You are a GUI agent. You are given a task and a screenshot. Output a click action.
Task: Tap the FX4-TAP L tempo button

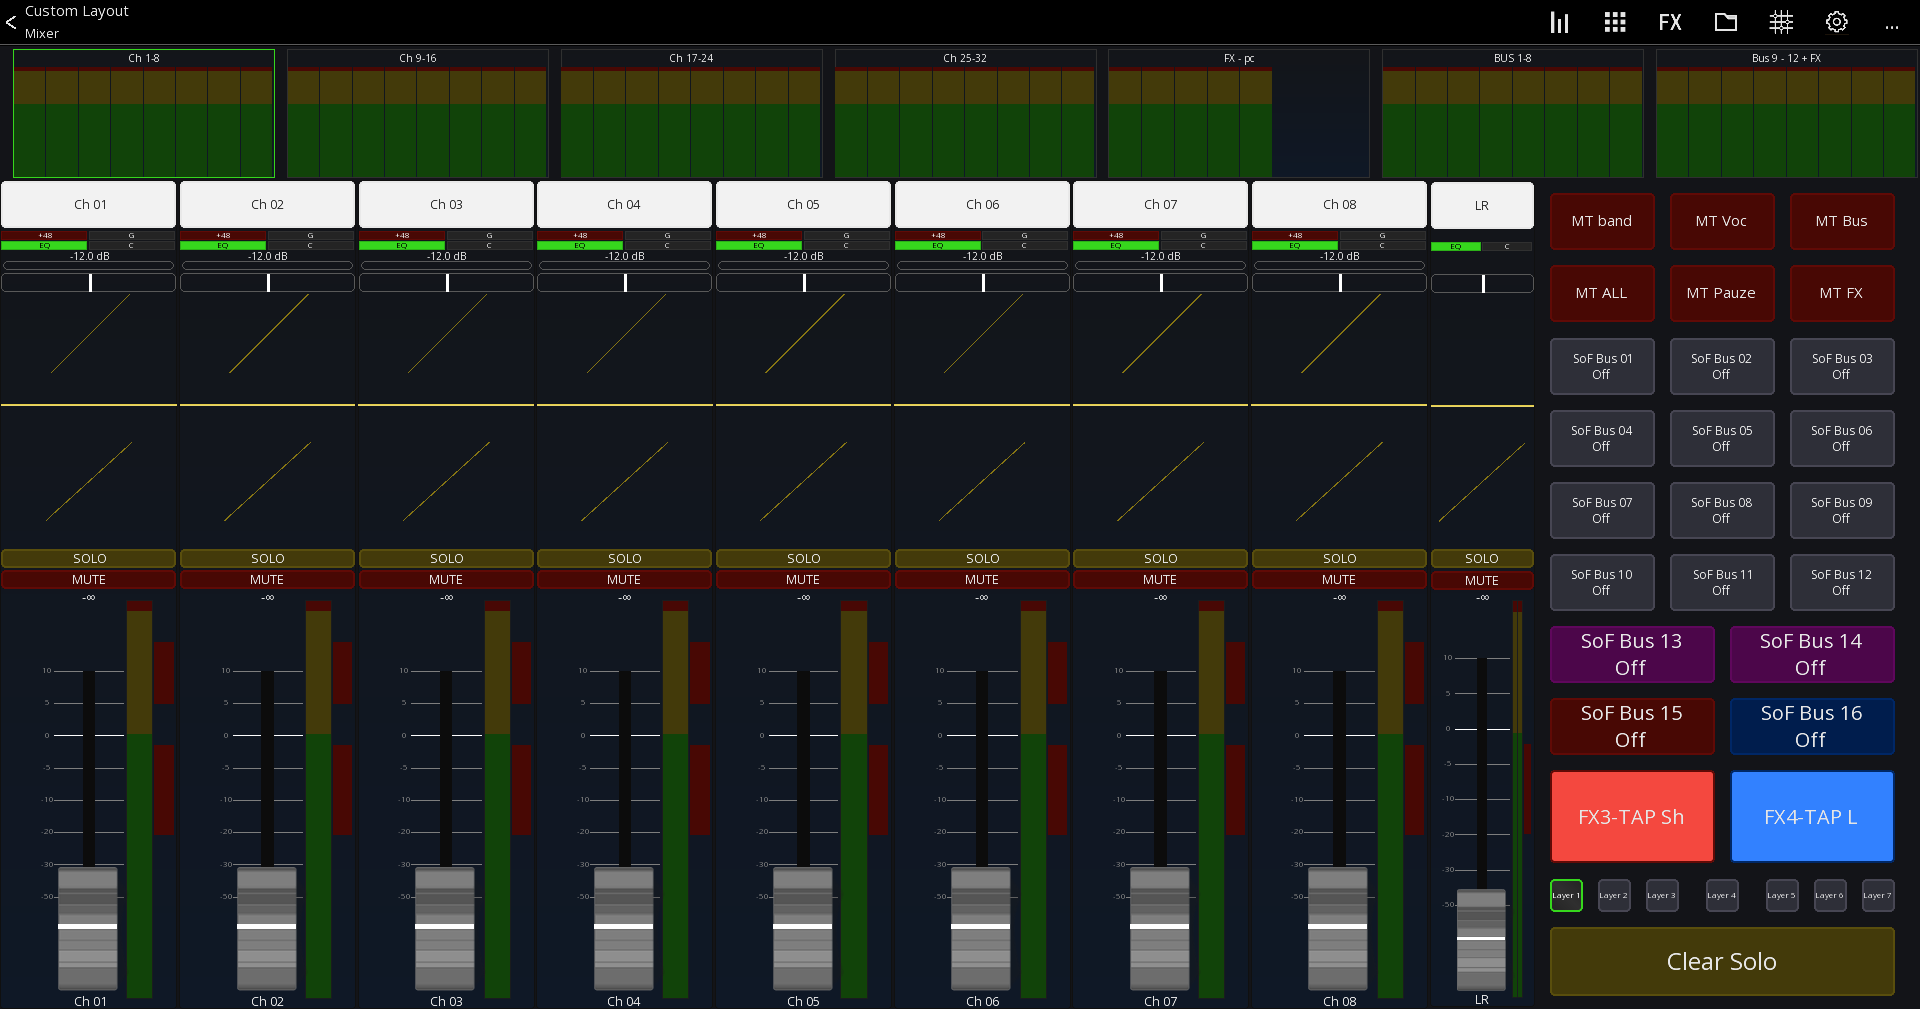(1812, 816)
